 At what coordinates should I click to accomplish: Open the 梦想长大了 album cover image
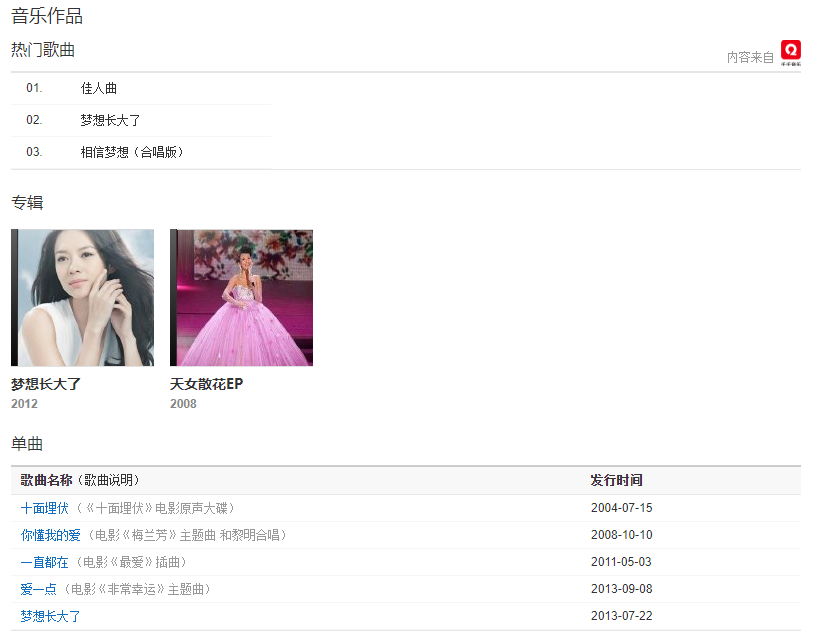click(x=82, y=297)
